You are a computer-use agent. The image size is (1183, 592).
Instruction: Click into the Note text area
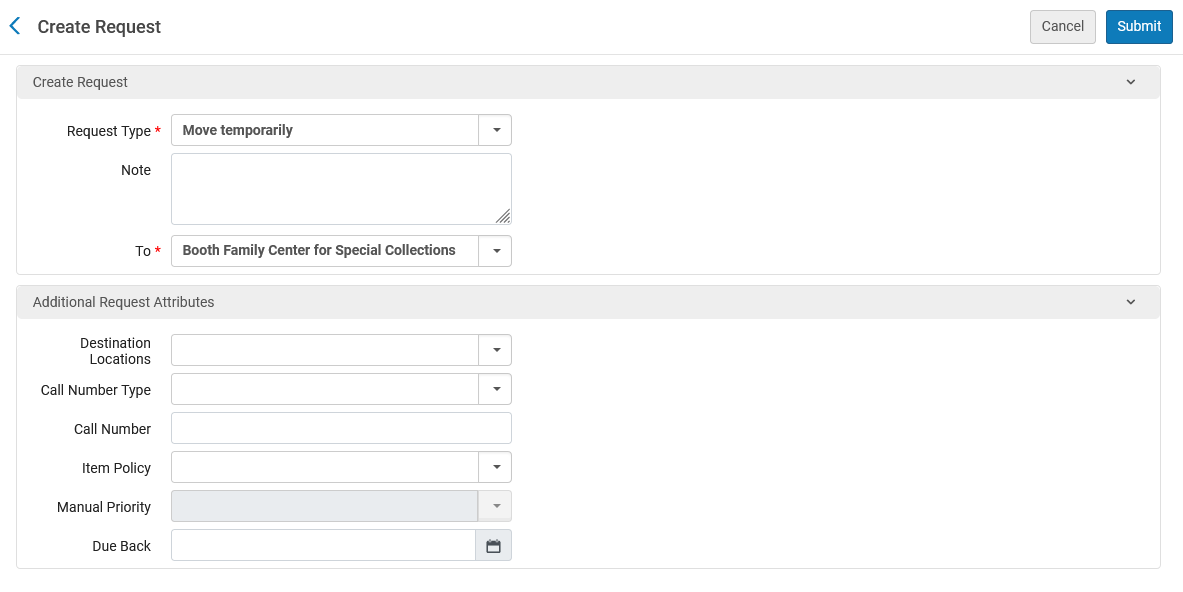[341, 189]
